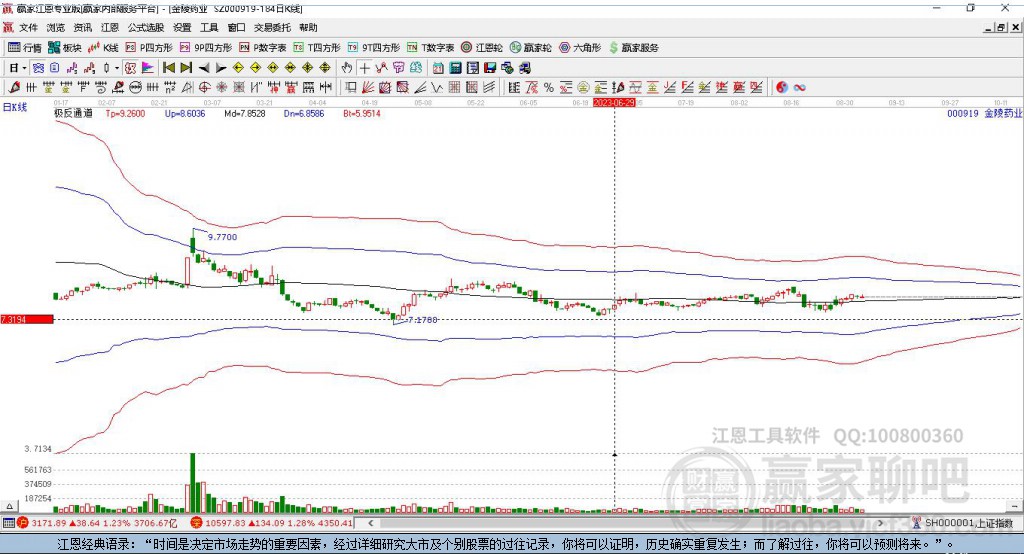This screenshot has height=554, width=1024.
Task: Select the circled crosshair target icon
Action: 204,87
